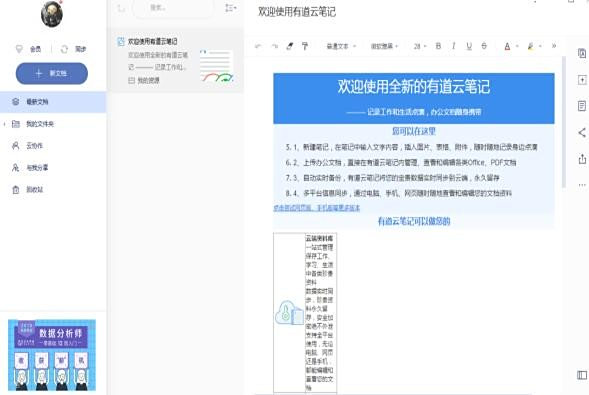The width and height of the screenshot is (589, 395).
Task: Click the document icon of the note item
Action: (x=121, y=41)
